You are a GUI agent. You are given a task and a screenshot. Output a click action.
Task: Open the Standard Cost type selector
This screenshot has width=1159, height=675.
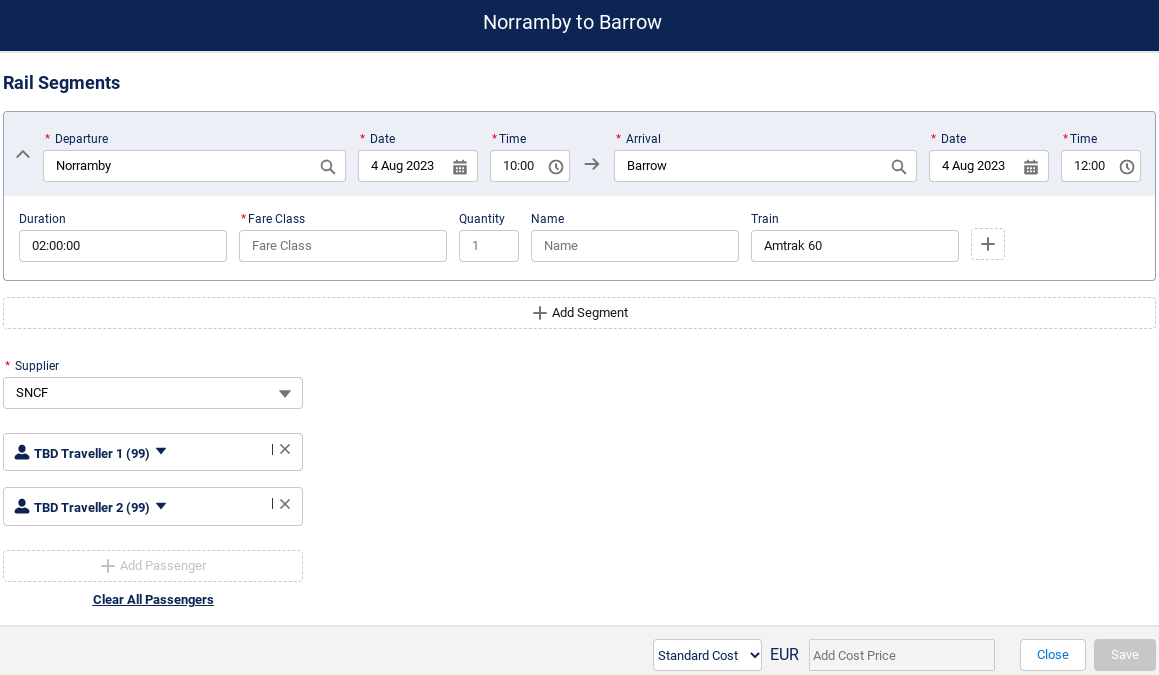click(707, 655)
